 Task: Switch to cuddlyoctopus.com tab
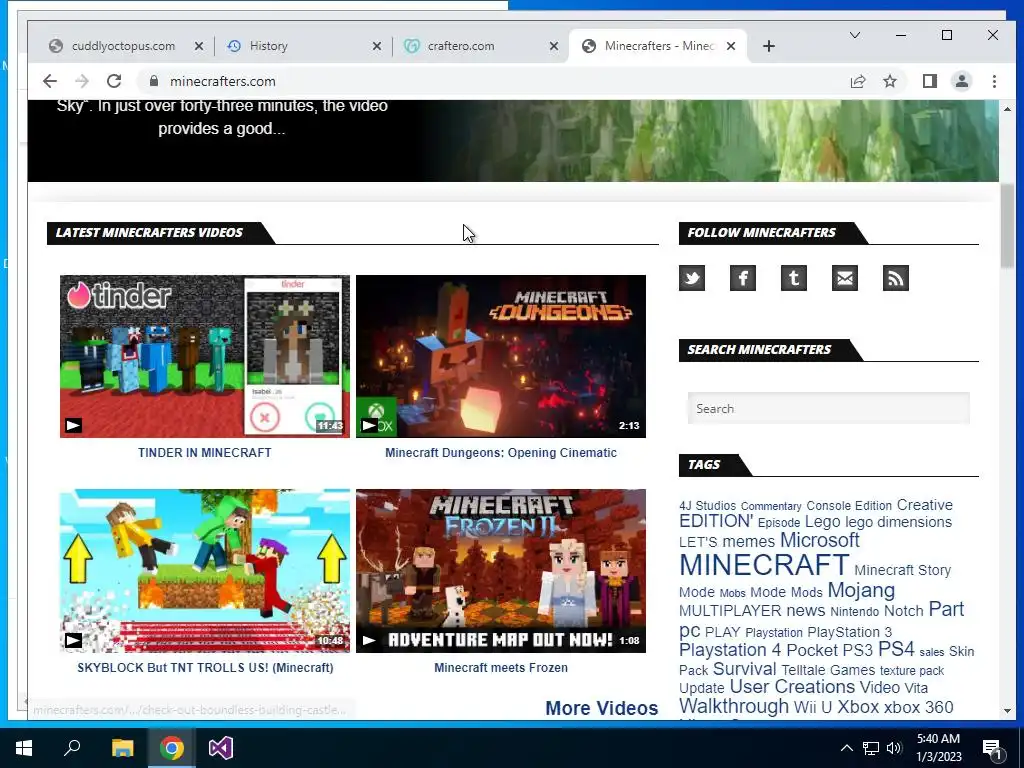click(123, 46)
